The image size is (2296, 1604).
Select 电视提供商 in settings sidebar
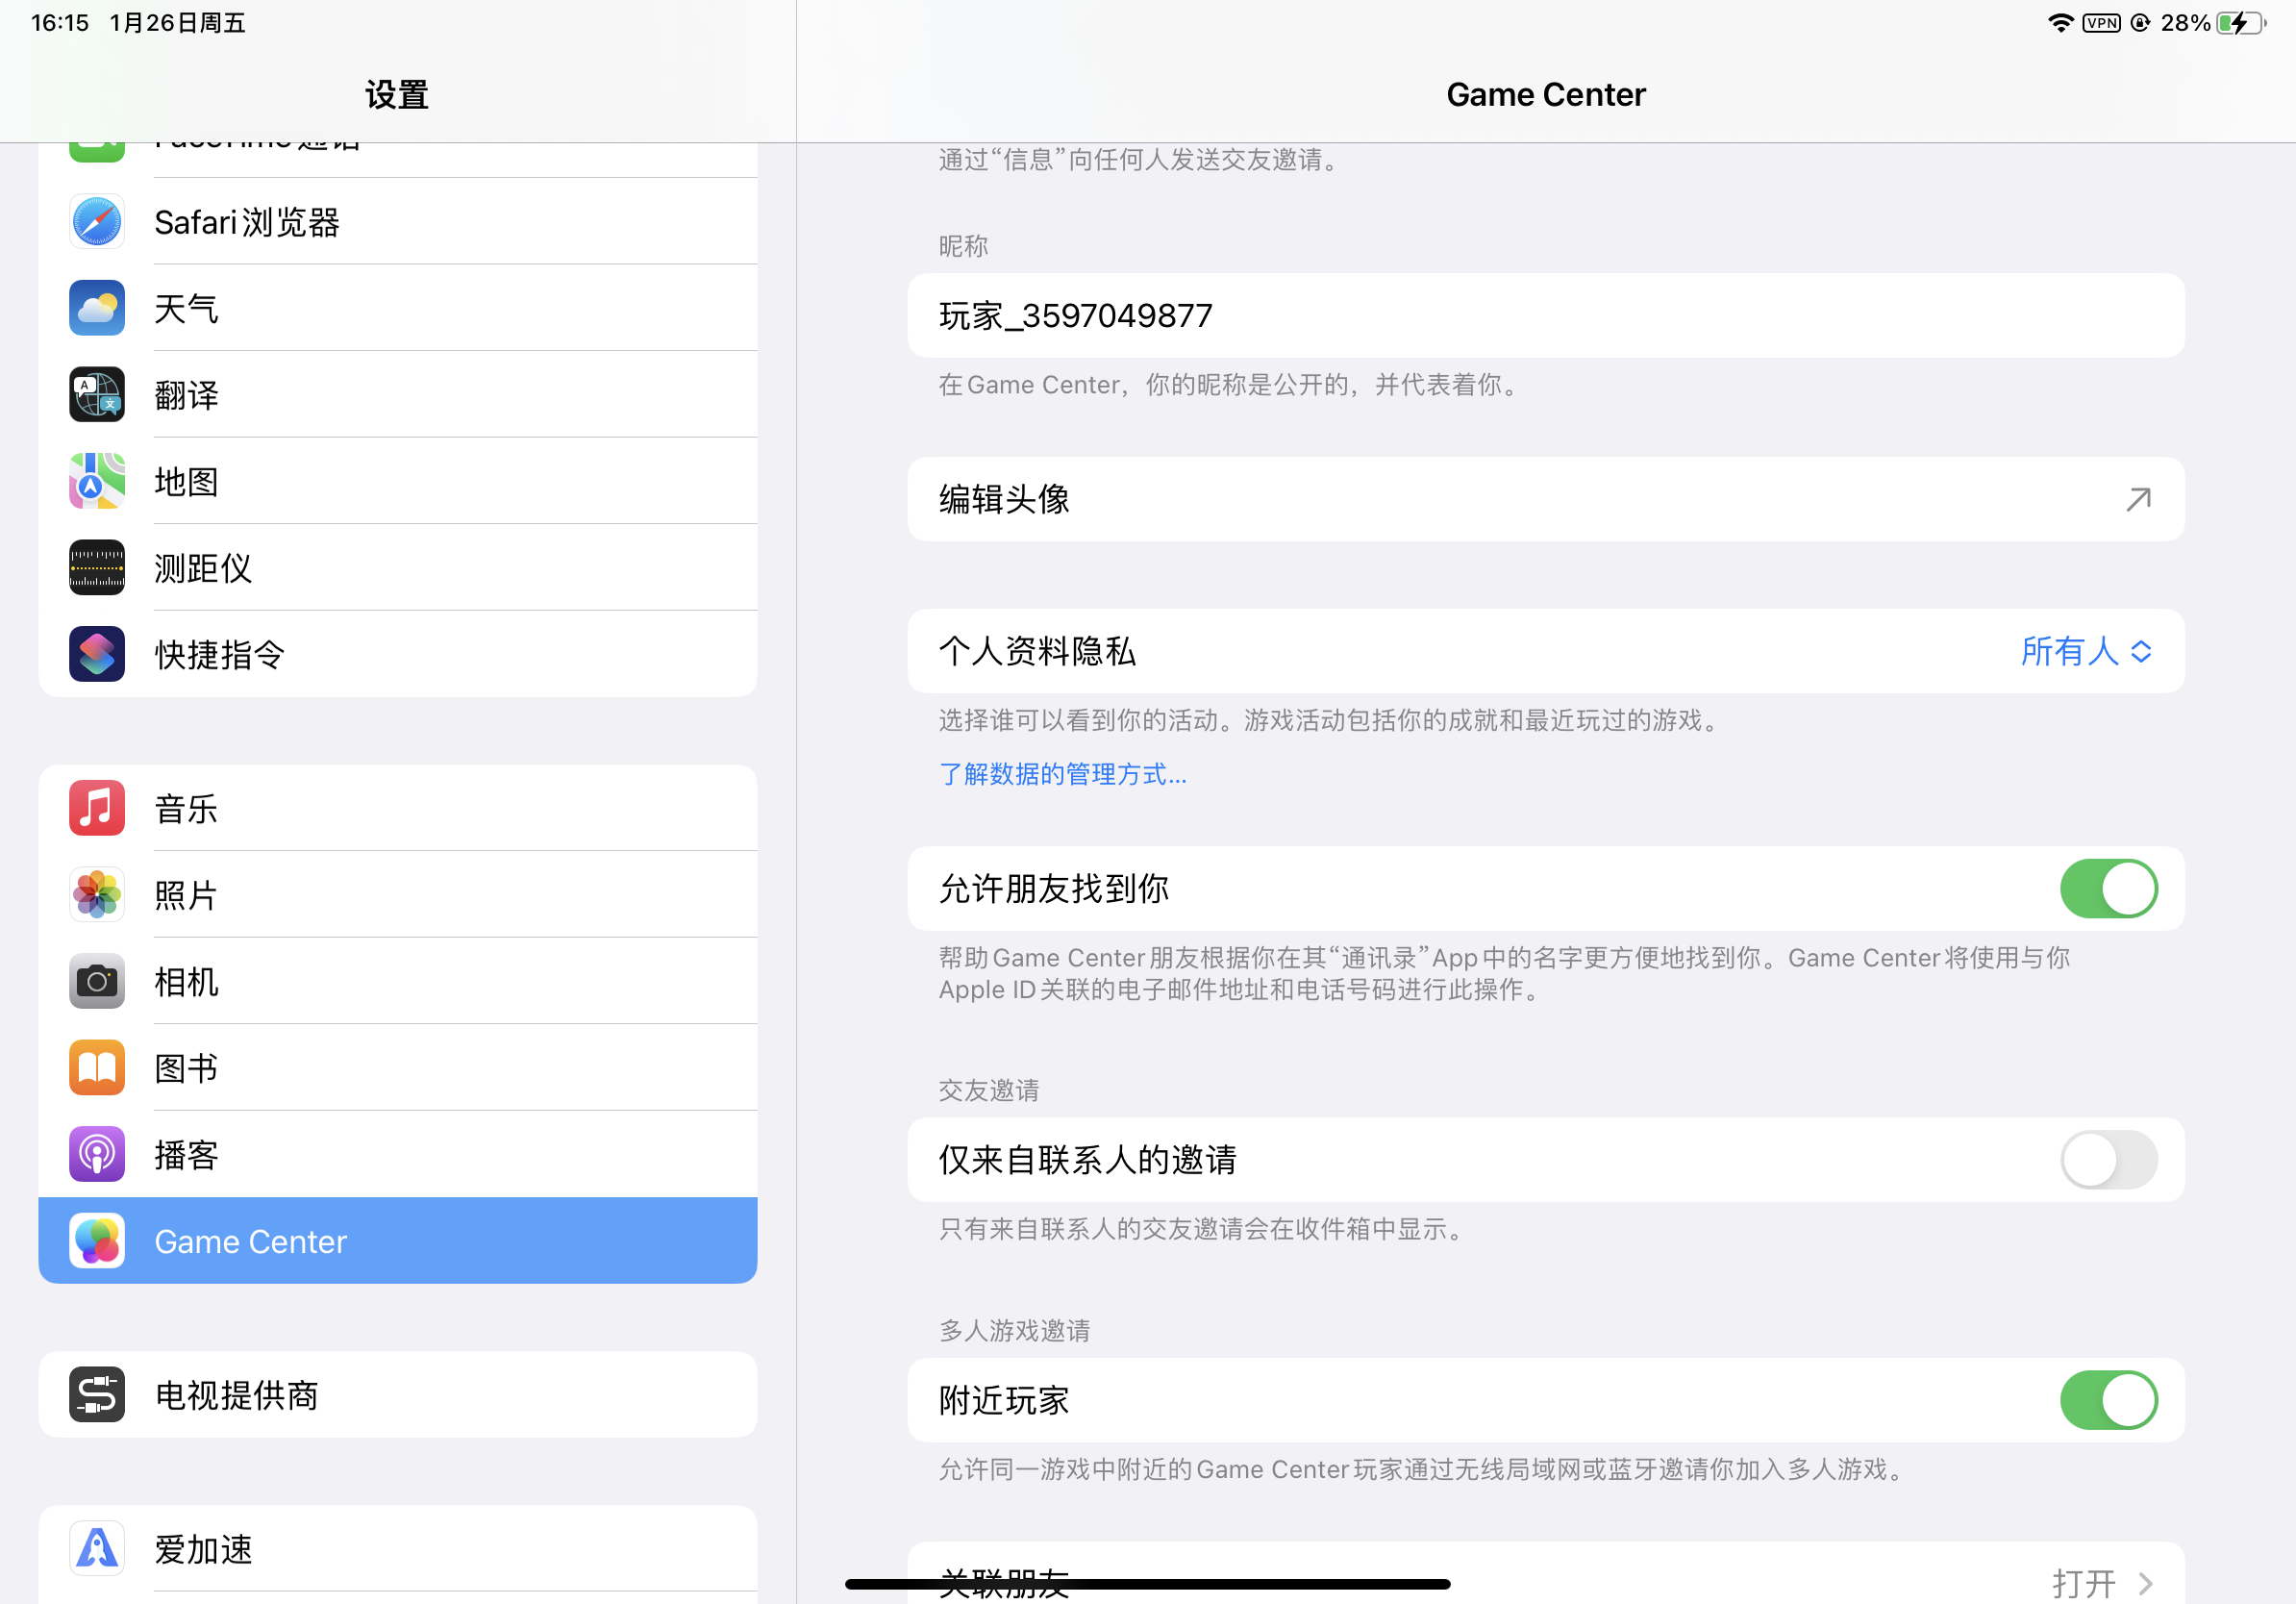click(x=398, y=1395)
